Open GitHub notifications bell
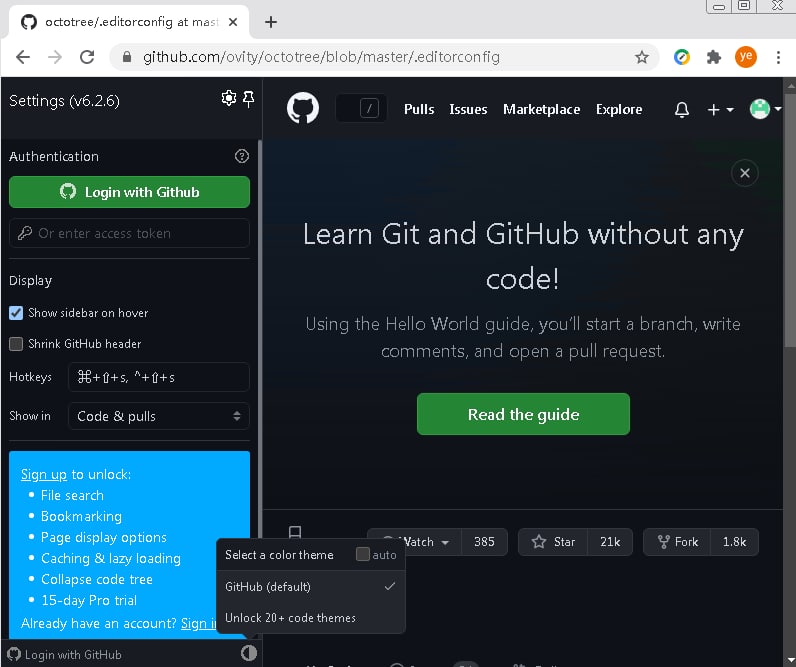This screenshot has height=667, width=796. (x=681, y=109)
